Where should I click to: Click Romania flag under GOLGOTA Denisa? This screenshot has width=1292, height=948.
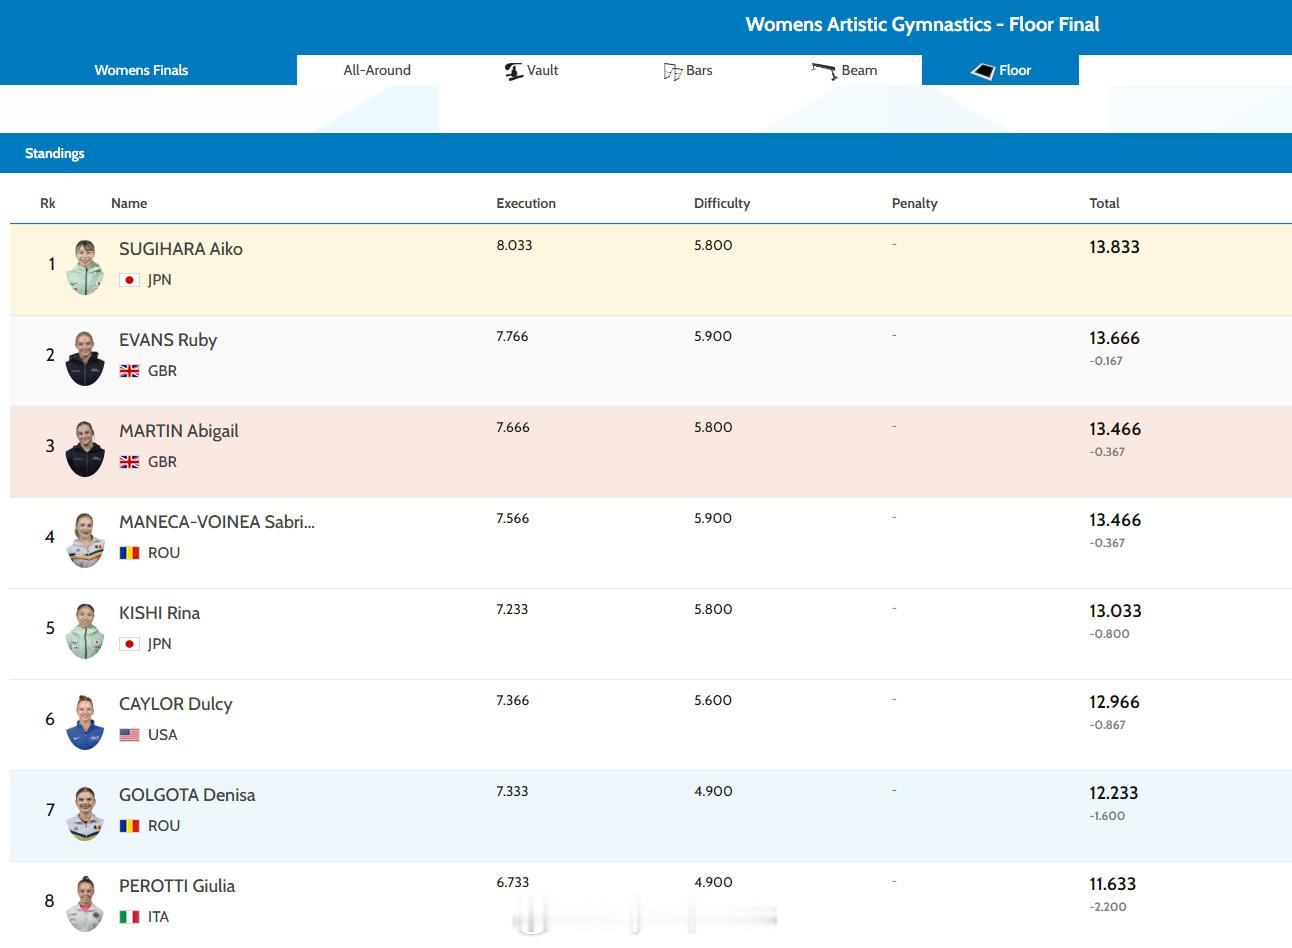pyautogui.click(x=129, y=826)
